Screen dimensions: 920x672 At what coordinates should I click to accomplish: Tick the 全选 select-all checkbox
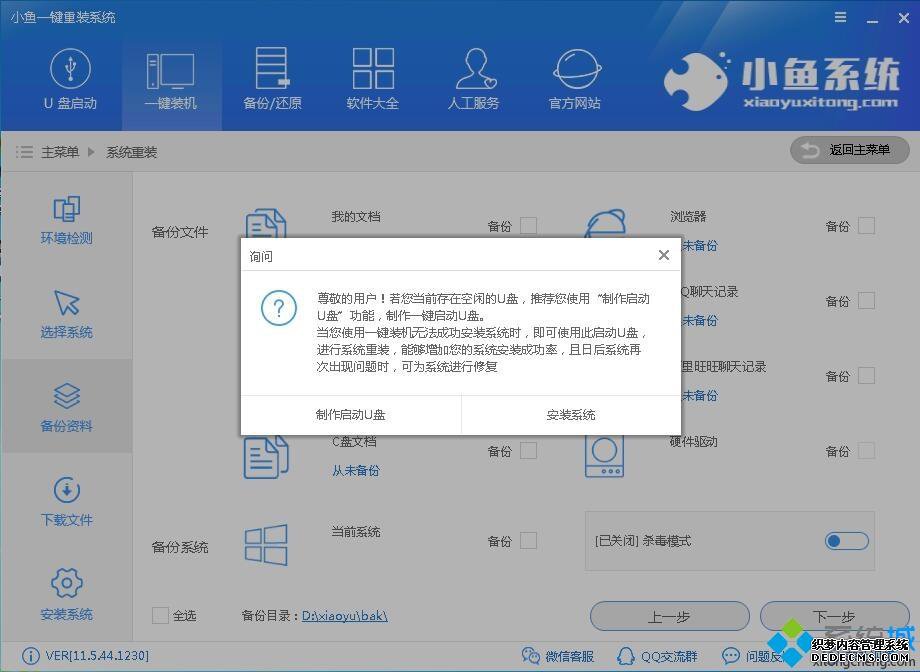[160, 615]
